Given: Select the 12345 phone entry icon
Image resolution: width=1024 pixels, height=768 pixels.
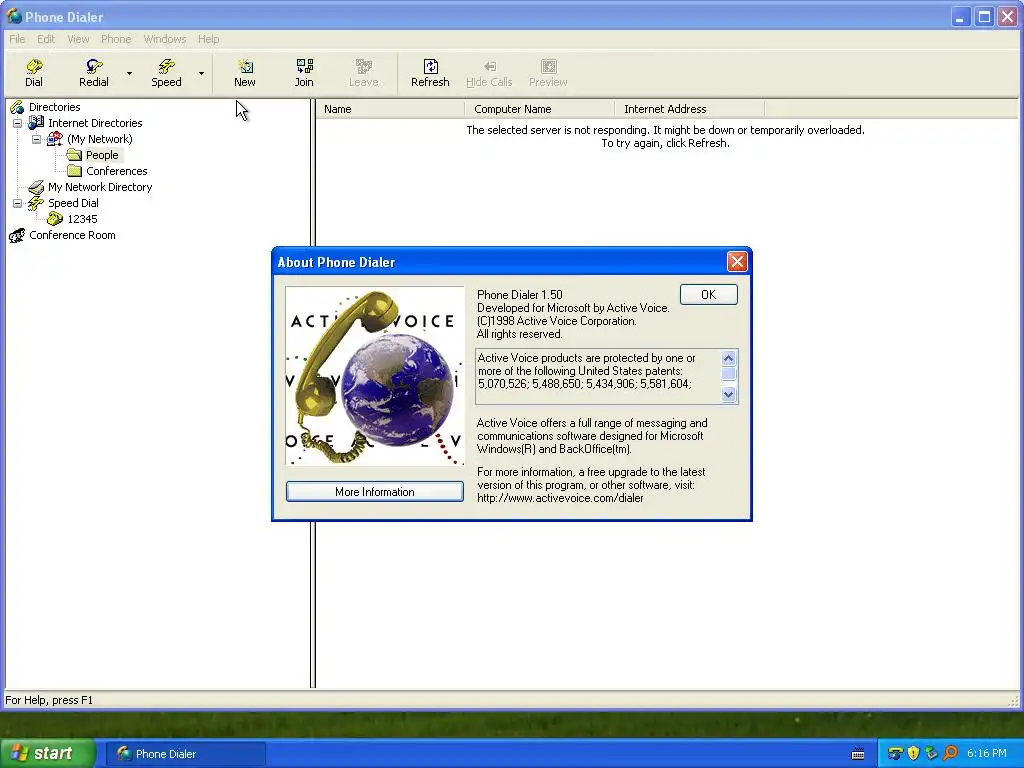Looking at the screenshot, I should pos(56,219).
